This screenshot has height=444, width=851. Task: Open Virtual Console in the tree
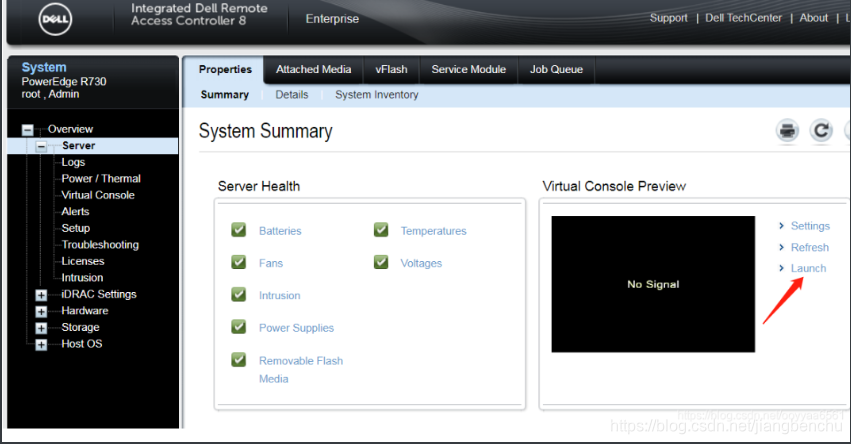click(98, 195)
